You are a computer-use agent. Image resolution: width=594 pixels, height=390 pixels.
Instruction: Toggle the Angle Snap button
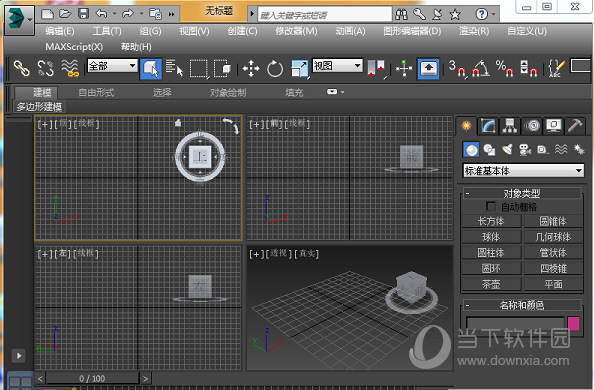click(480, 69)
